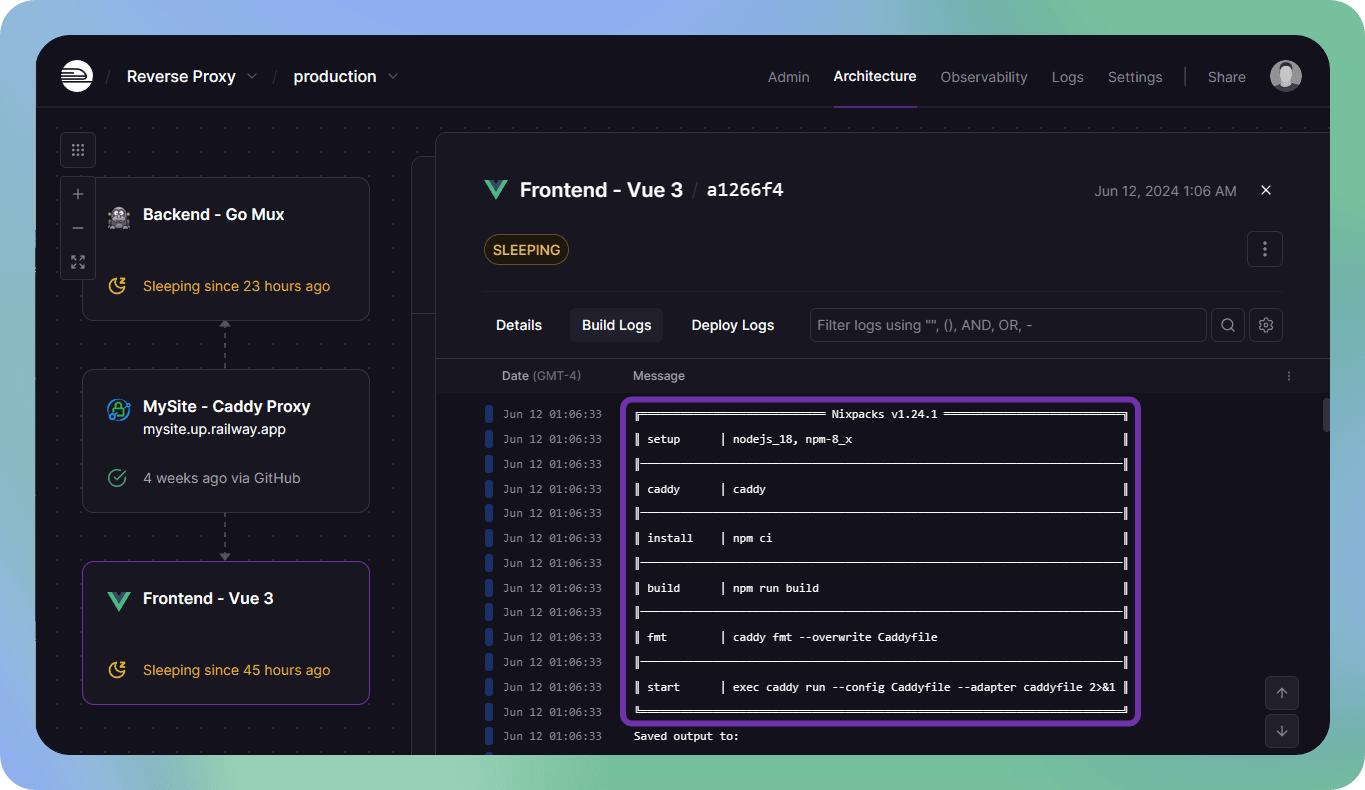This screenshot has height=790, width=1365.
Task: Switch to Deploy Logs tab
Action: 733,325
